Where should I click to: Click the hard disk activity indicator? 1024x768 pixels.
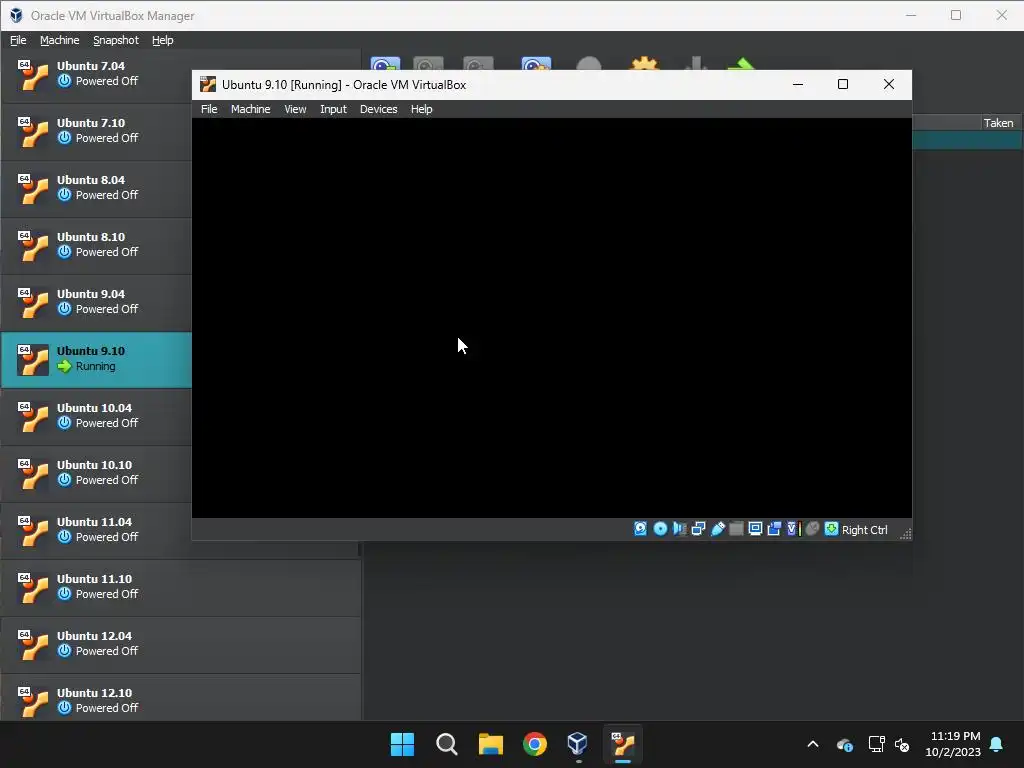640,529
